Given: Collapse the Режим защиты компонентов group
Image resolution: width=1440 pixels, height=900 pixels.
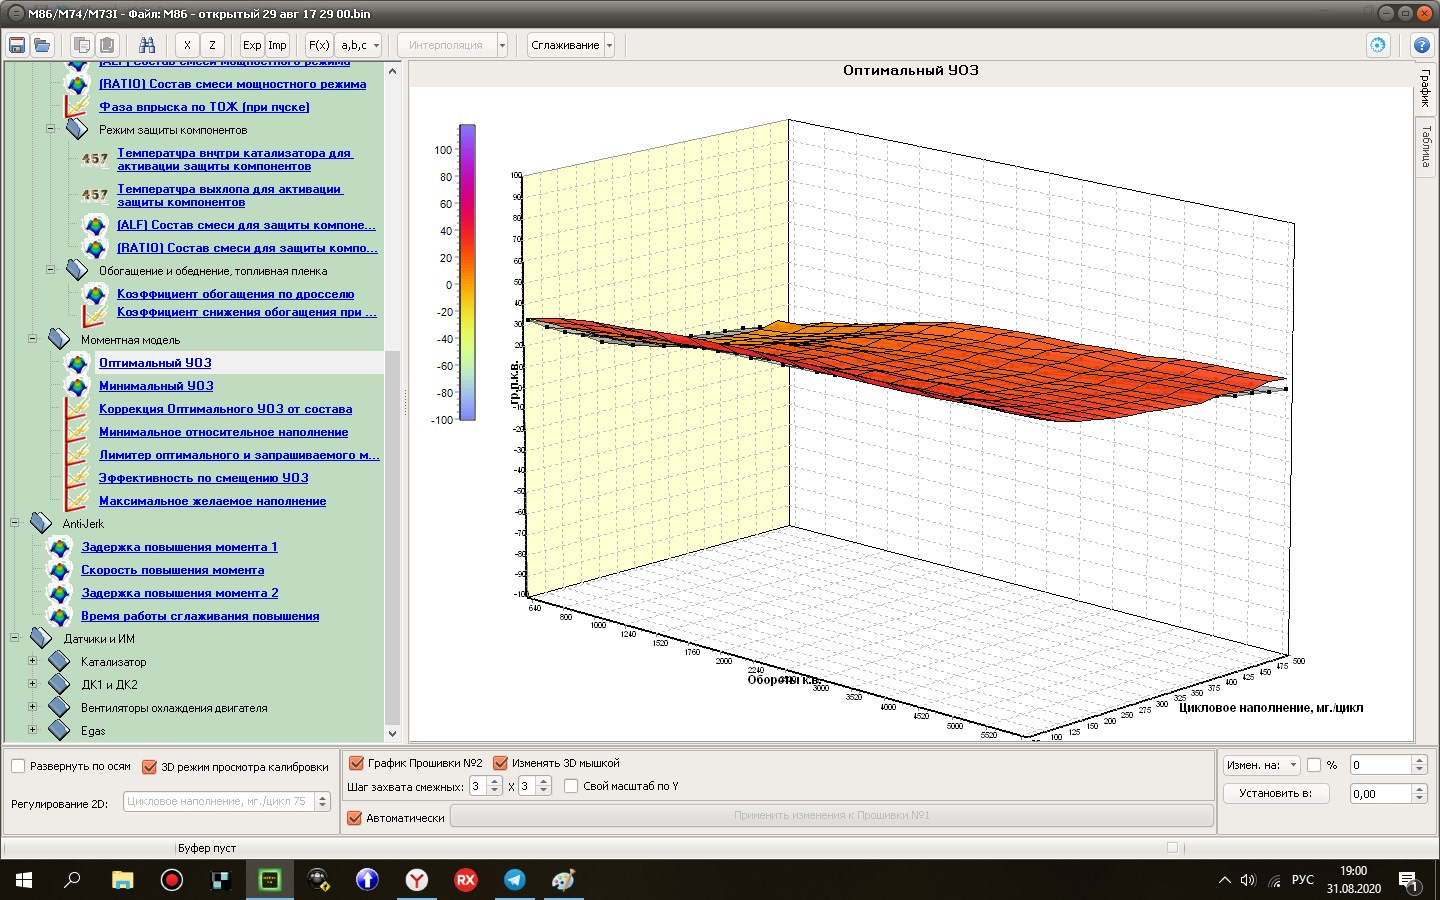Looking at the screenshot, I should click(x=51, y=129).
